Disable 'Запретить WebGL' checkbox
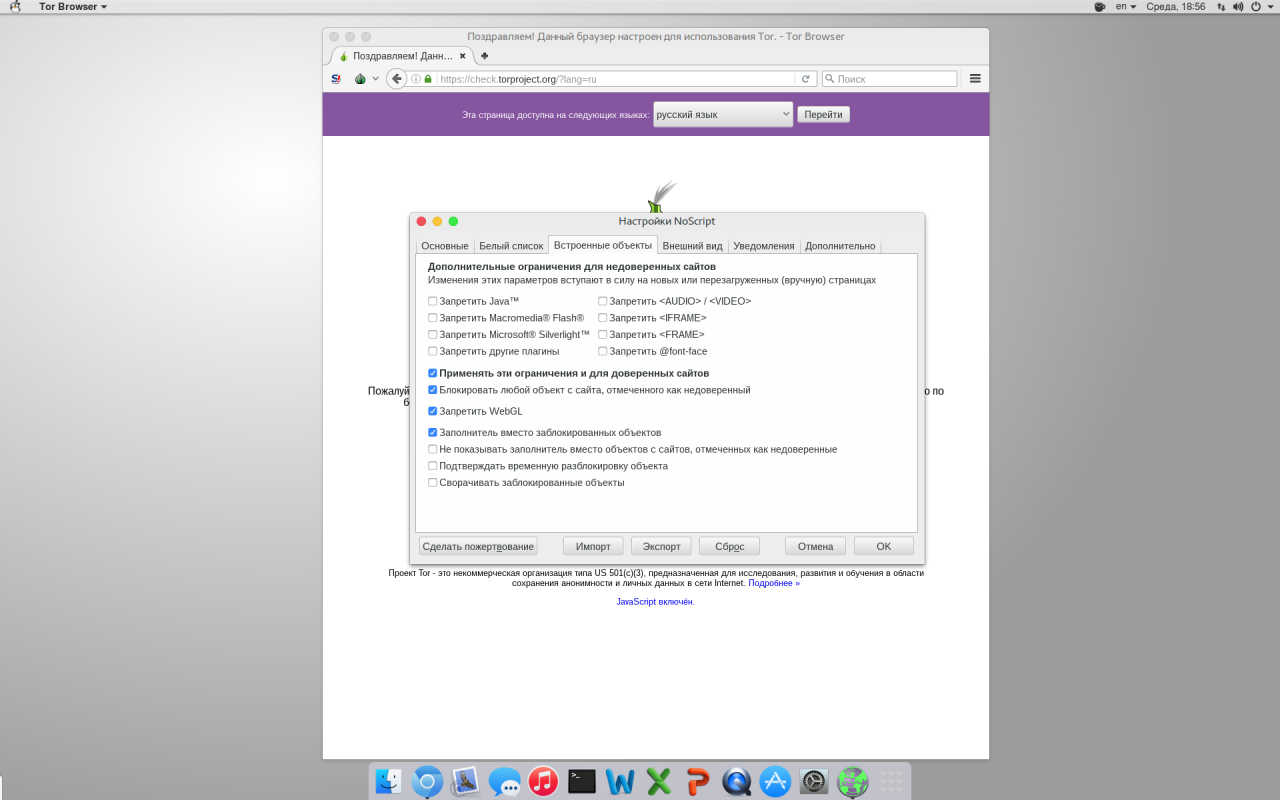 coord(433,411)
